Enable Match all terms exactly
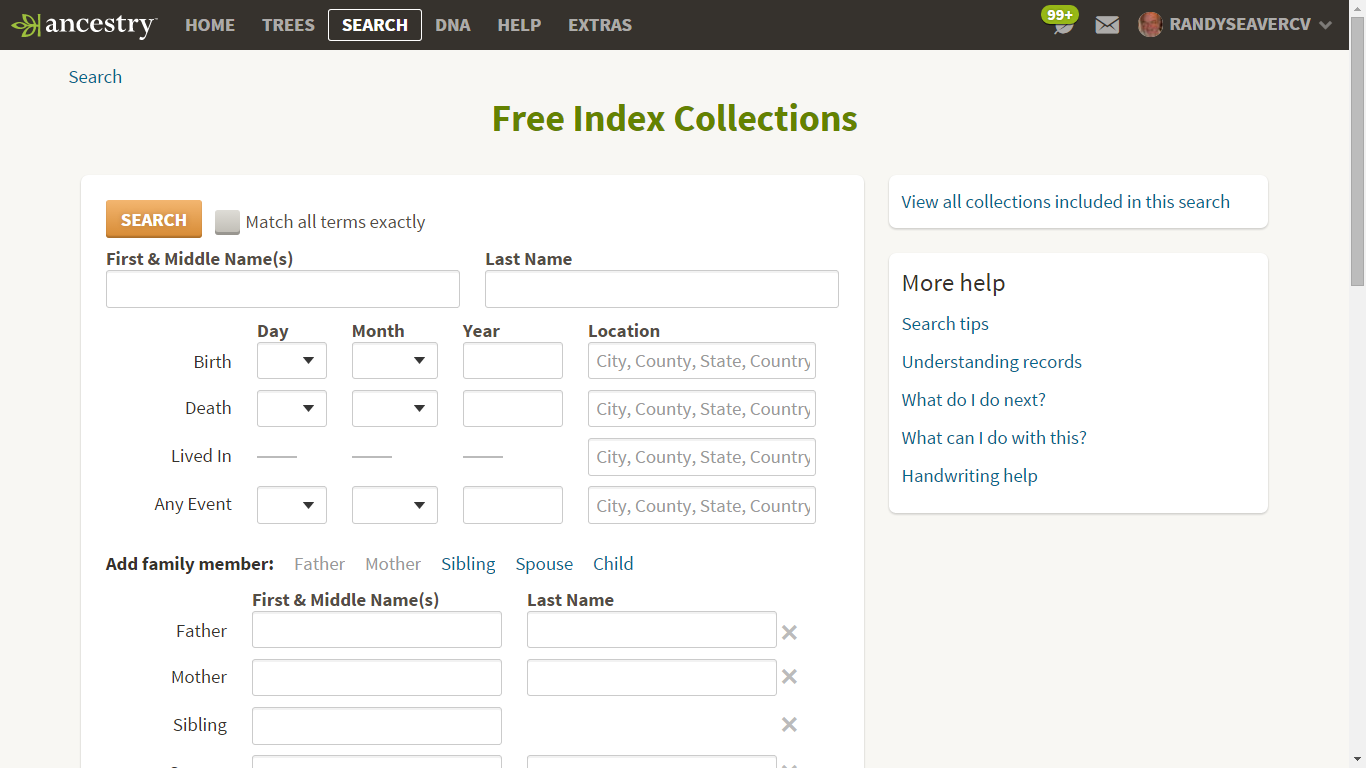The image size is (1366, 768). point(227,222)
